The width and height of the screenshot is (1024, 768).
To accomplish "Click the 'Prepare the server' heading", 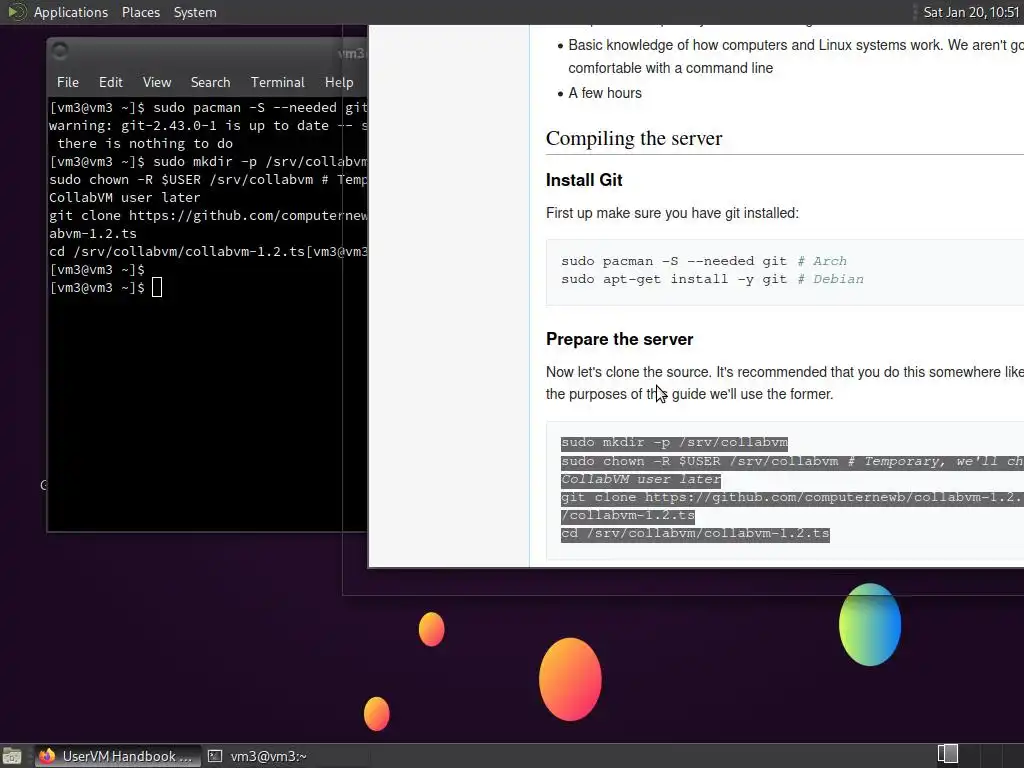I will point(619,340).
